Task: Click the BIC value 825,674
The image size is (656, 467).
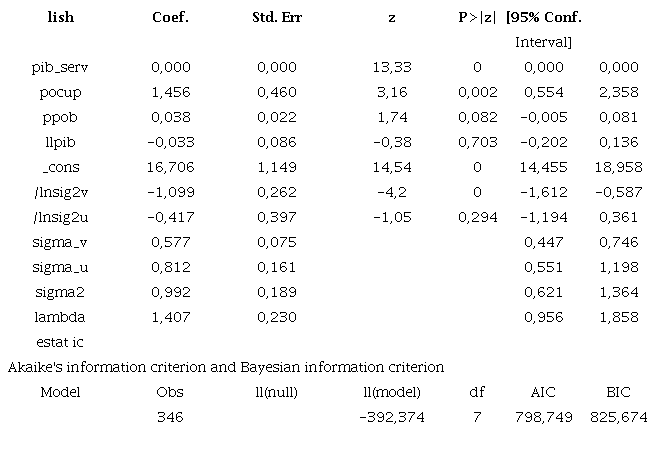Action: click(618, 417)
